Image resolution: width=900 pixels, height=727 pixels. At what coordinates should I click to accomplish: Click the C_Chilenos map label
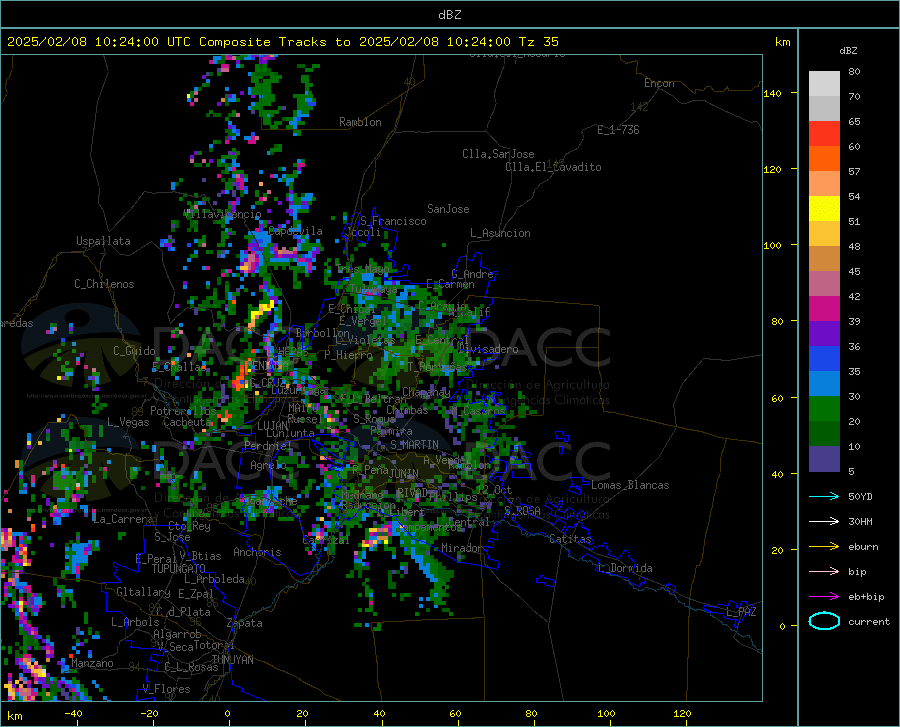[104, 284]
